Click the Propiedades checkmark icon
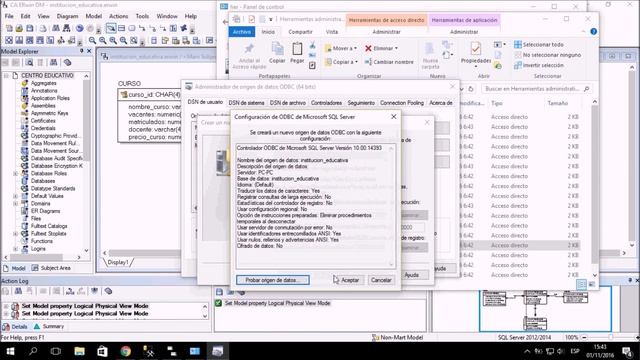This screenshot has height=360, width=640. click(x=476, y=49)
